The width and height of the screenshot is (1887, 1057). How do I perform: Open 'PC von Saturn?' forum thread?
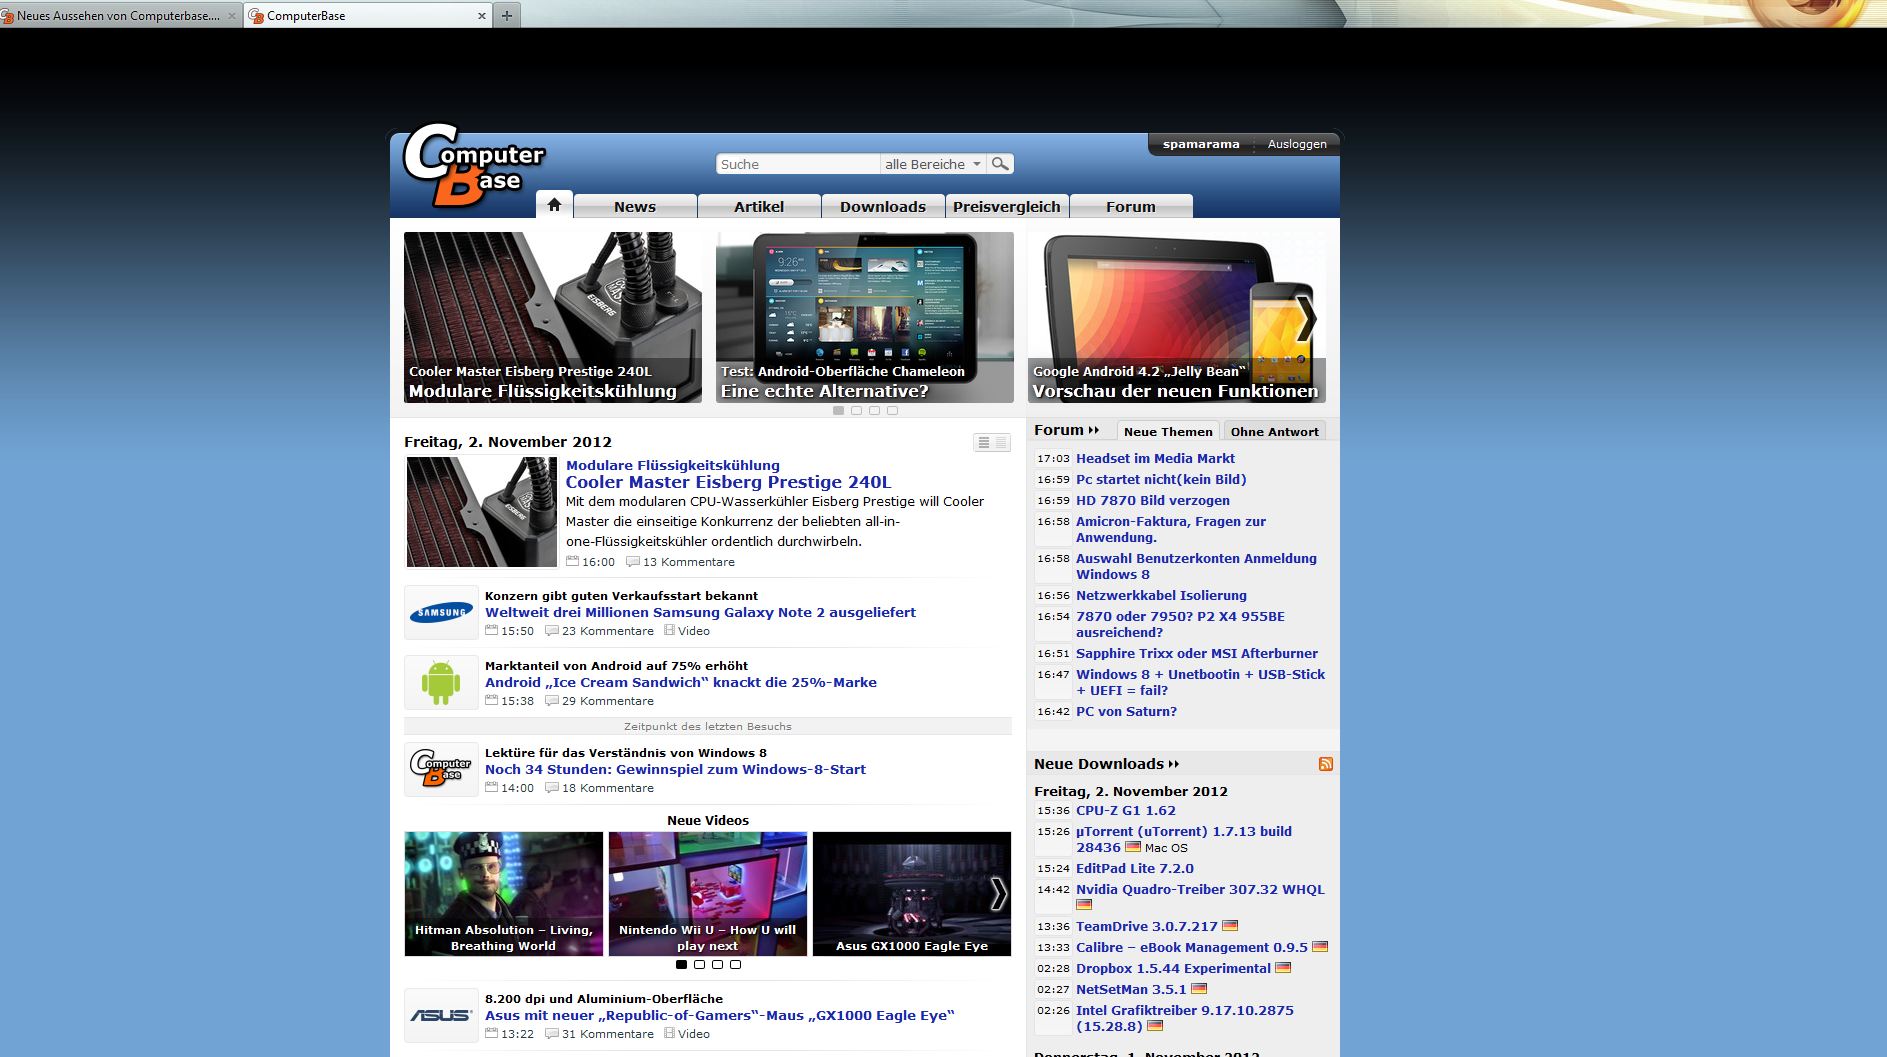pyautogui.click(x=1126, y=711)
